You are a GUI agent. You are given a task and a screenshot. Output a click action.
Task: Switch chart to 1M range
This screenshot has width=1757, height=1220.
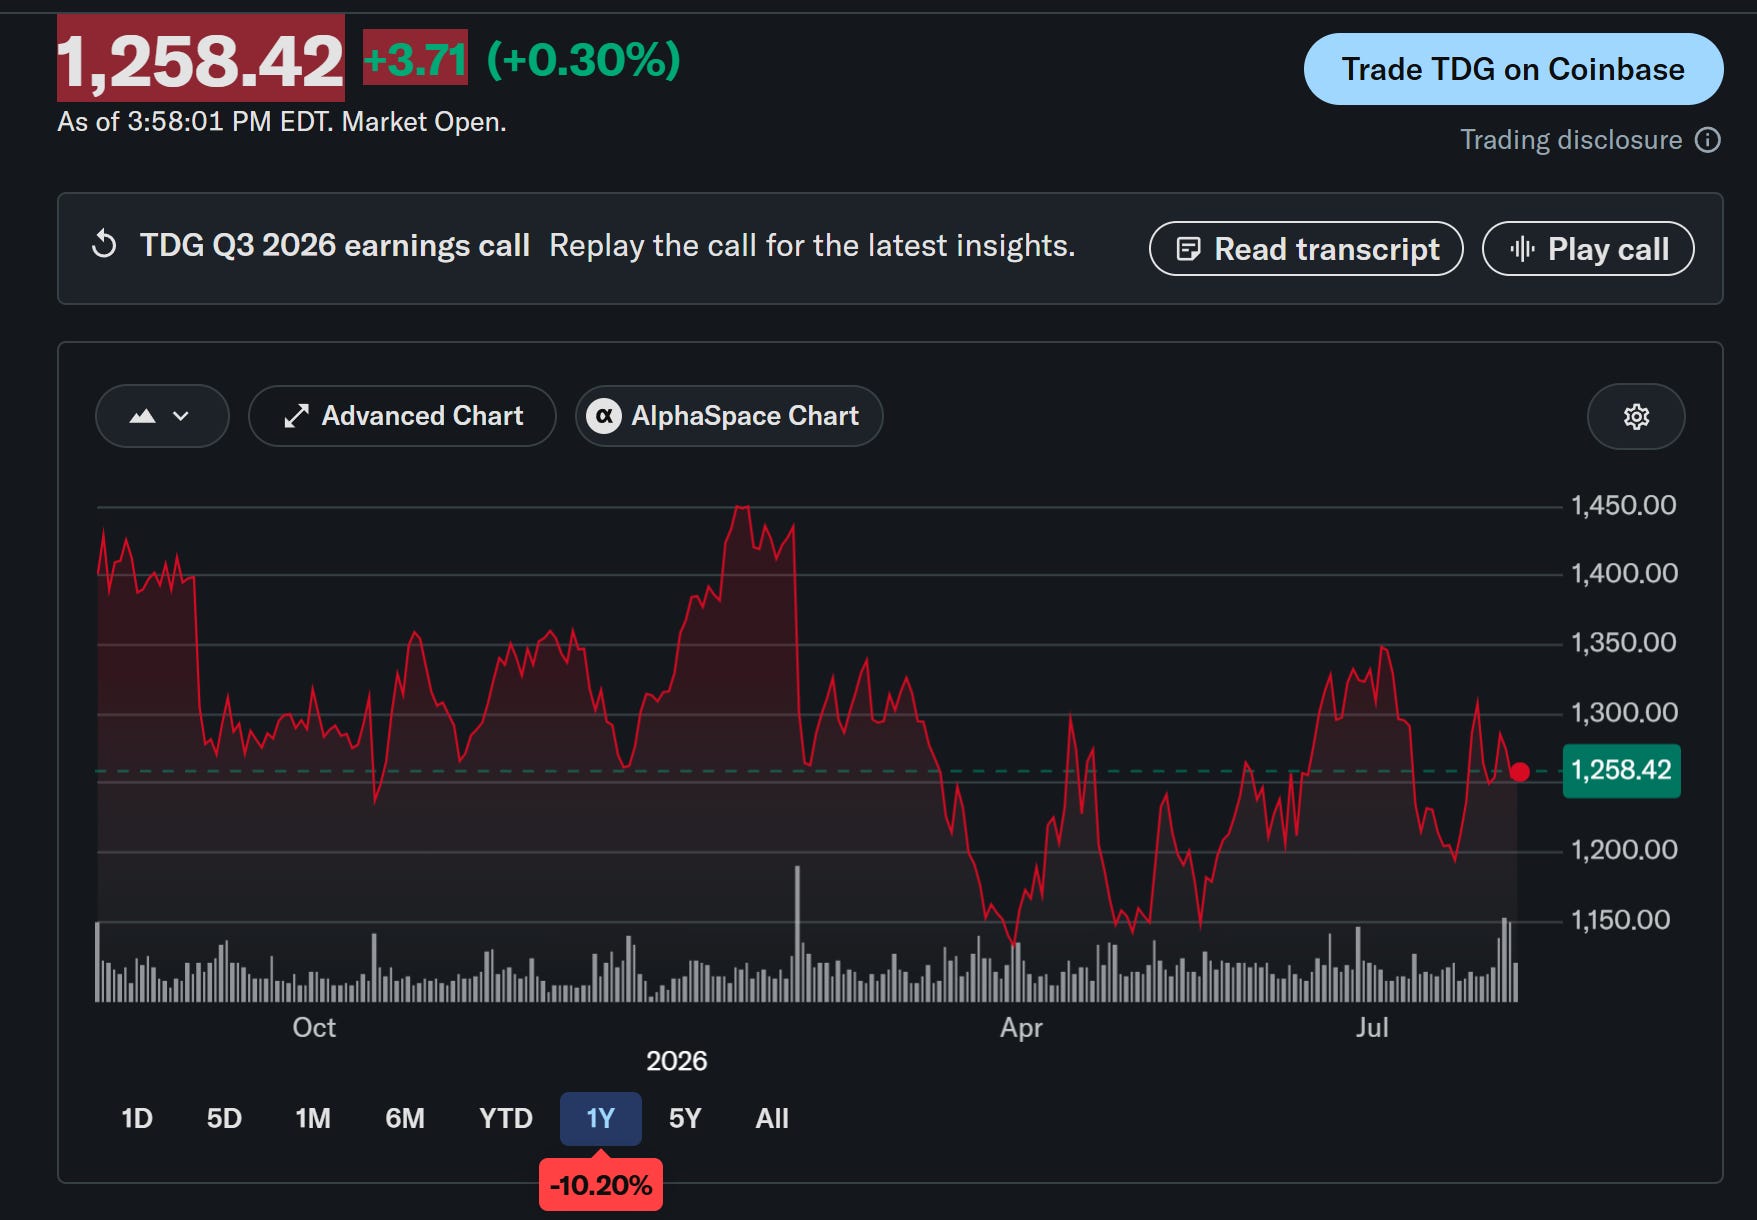pyautogui.click(x=313, y=1118)
